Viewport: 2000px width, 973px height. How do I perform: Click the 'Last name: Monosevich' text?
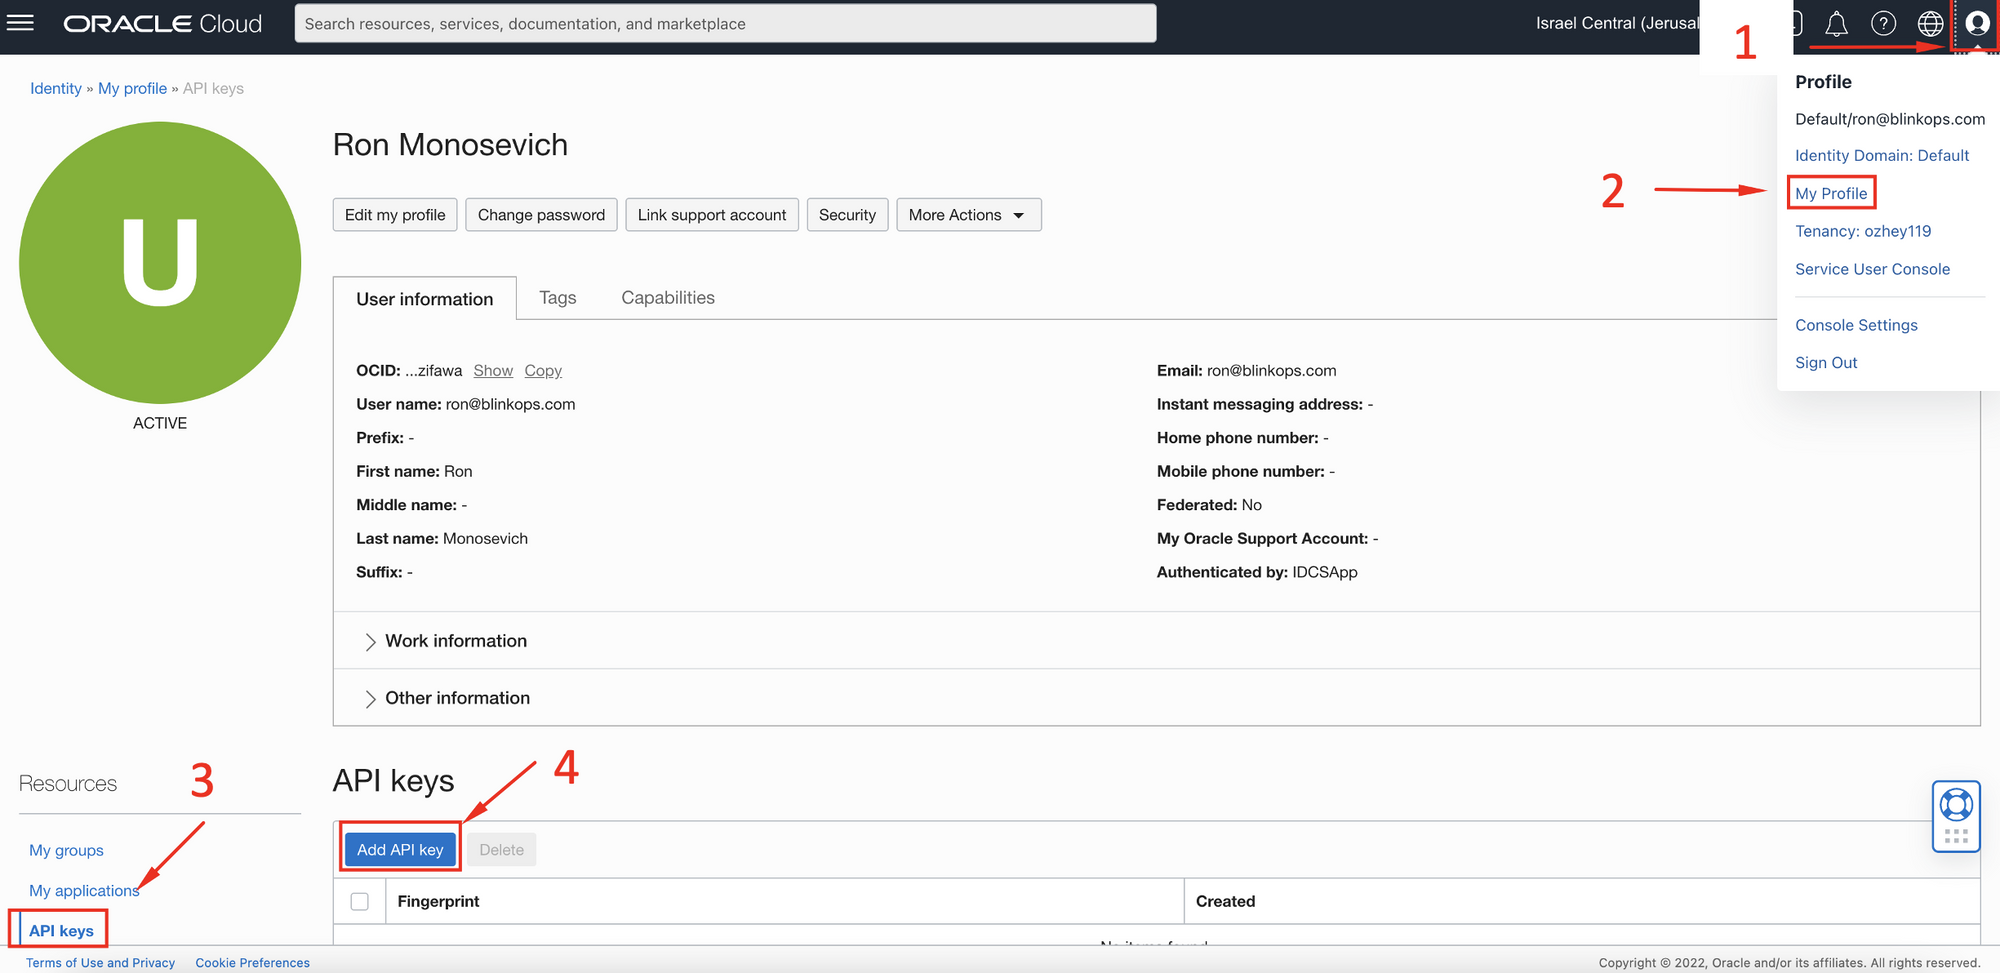[x=441, y=538]
